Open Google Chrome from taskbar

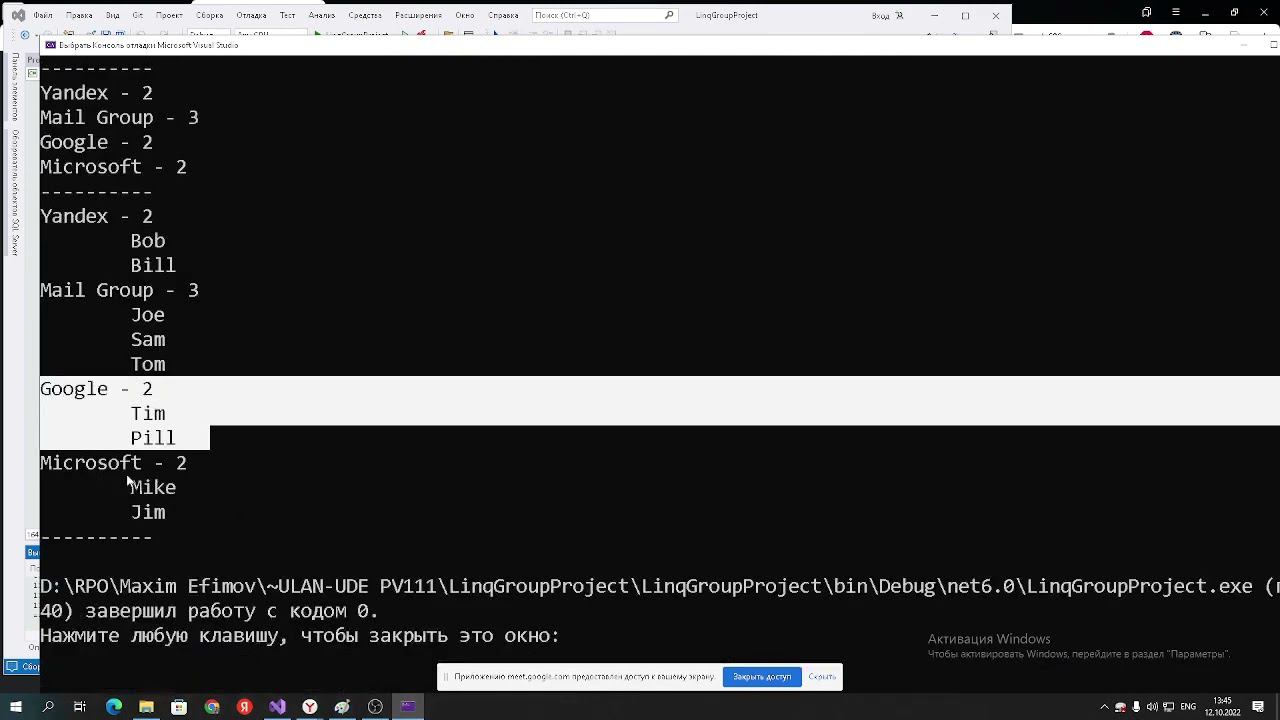click(x=212, y=707)
